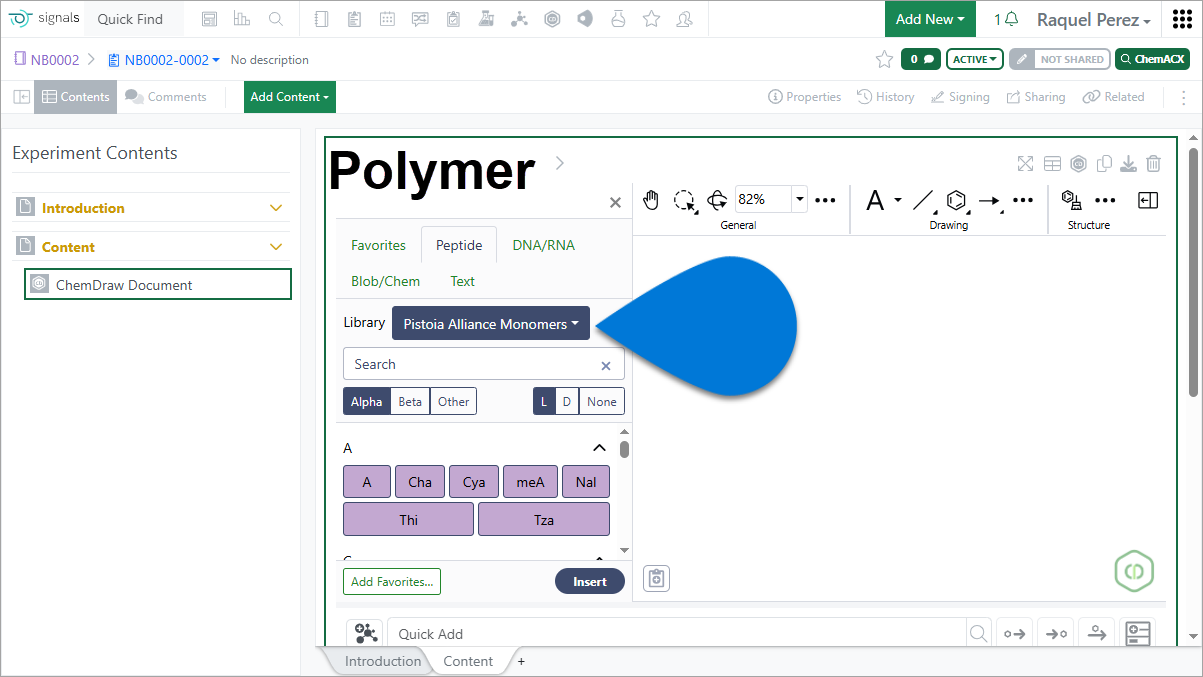This screenshot has width=1203, height=677.
Task: Collapse the A monomer group
Action: click(600, 448)
